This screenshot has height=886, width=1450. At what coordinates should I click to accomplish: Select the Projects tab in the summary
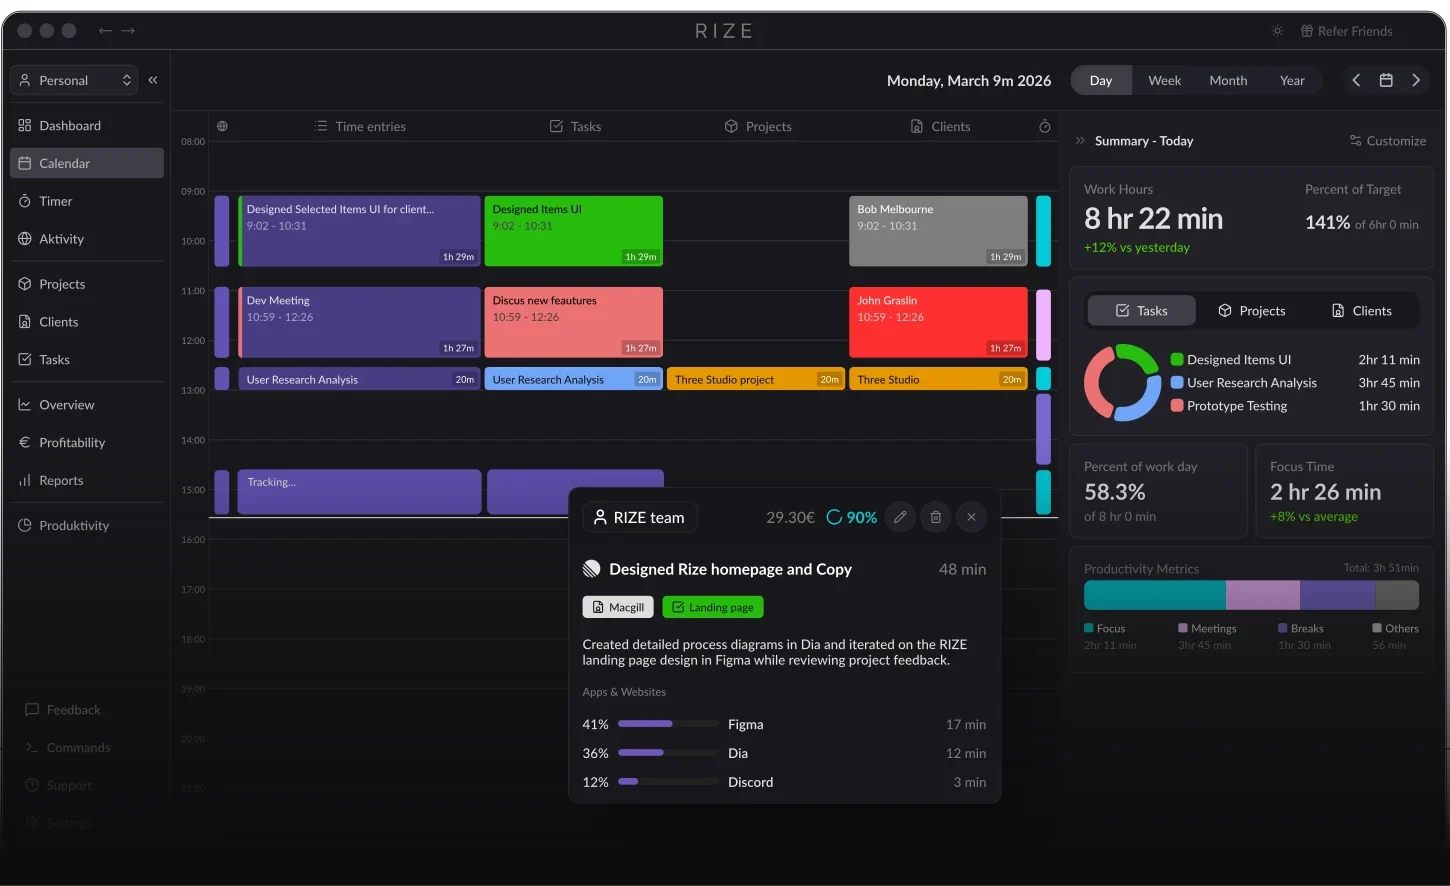[x=1251, y=311]
